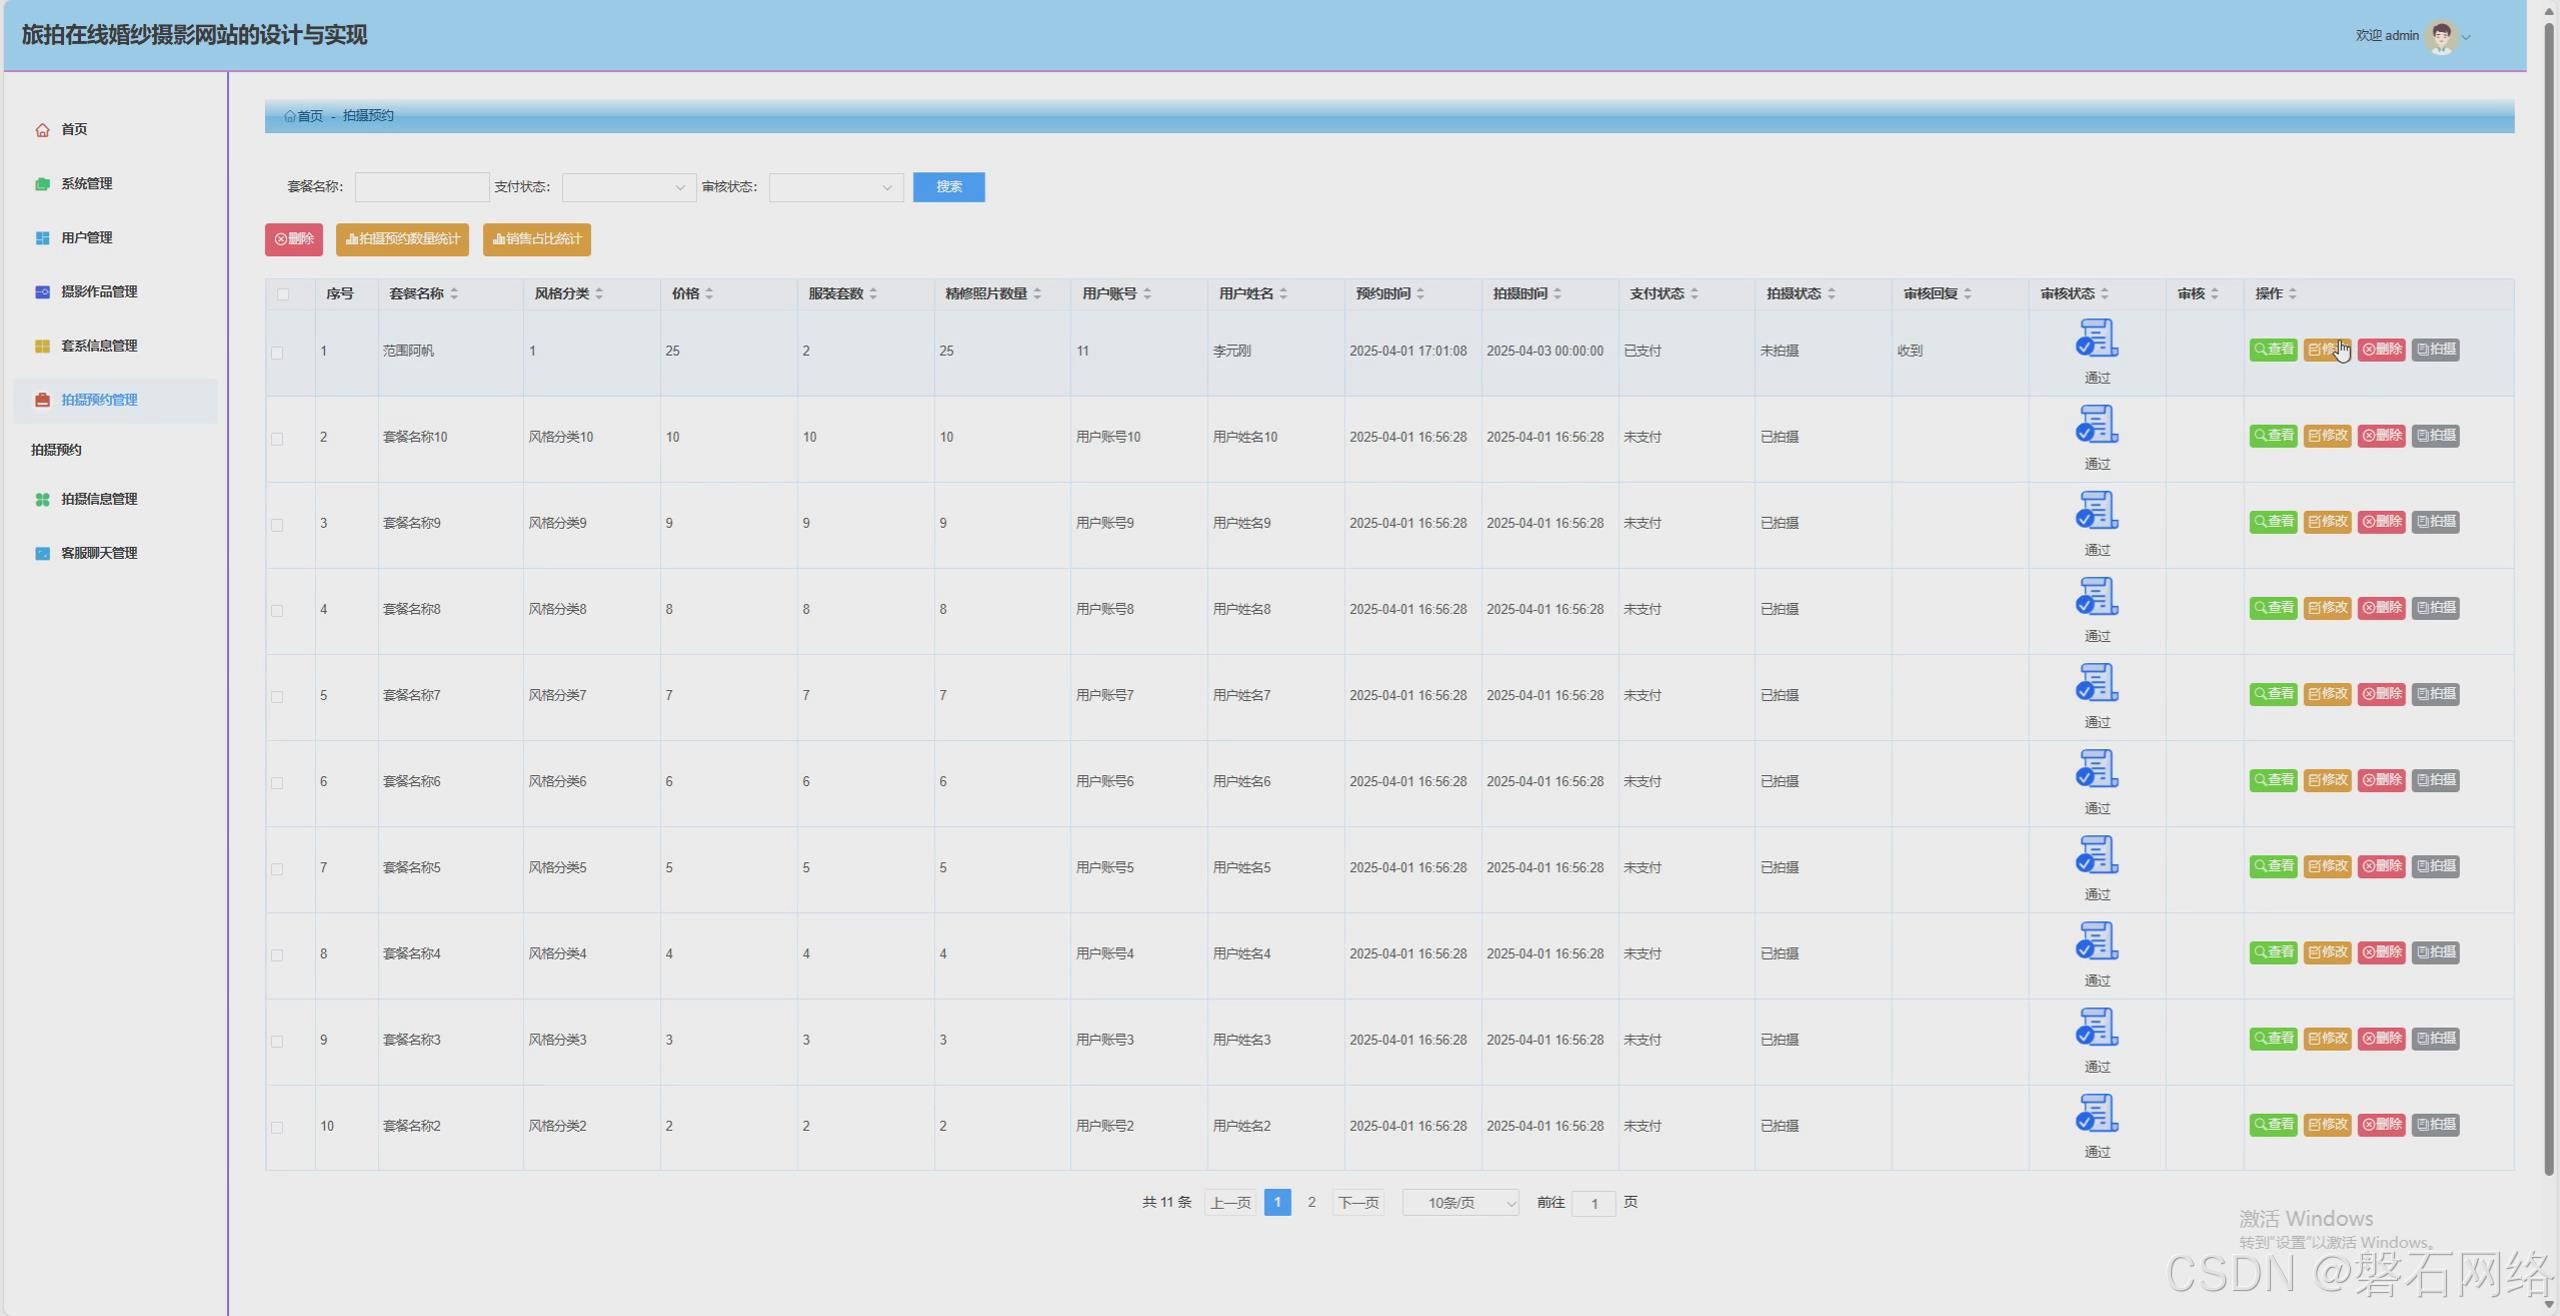Click the home icon in breadcrumb

pyautogui.click(x=290, y=116)
